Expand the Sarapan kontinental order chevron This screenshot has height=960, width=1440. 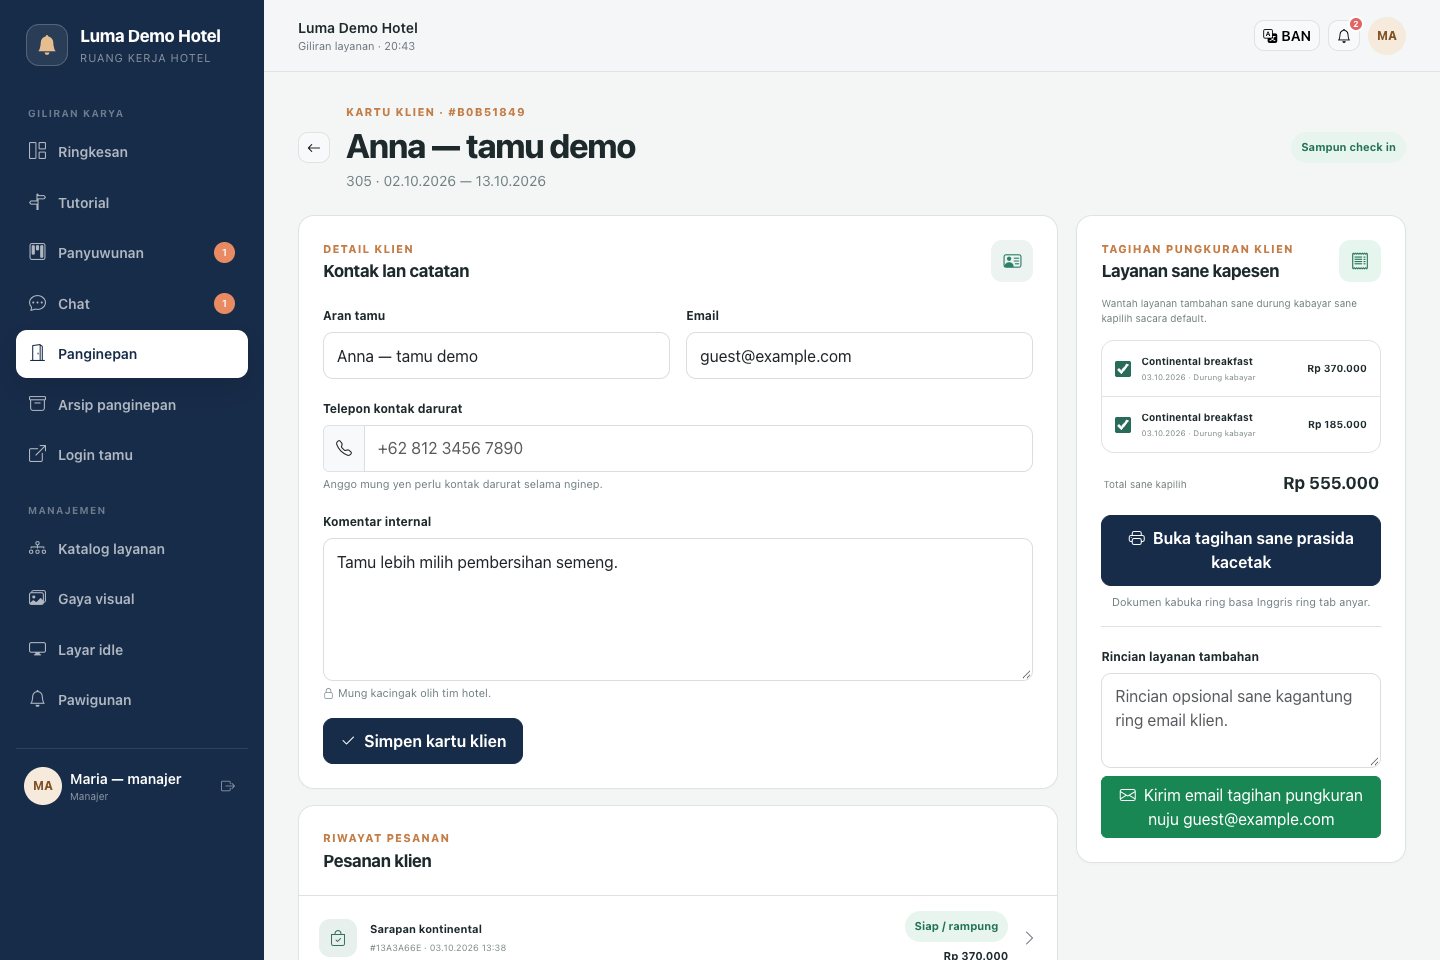coord(1029,938)
